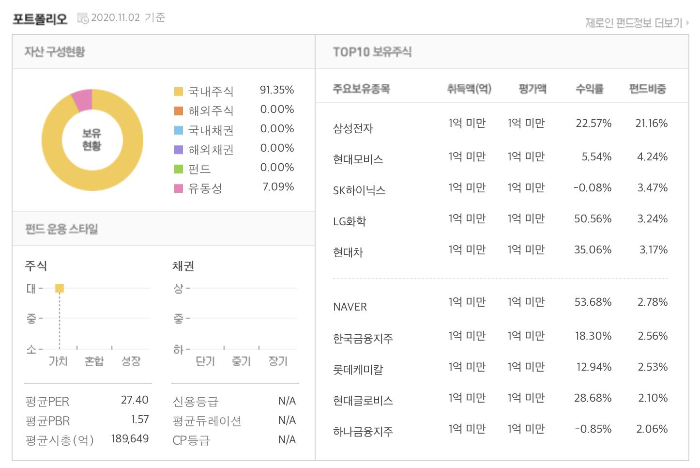The image size is (700, 468).
Task: Click the purple 해외채권 legend swatch
Action: click(178, 150)
